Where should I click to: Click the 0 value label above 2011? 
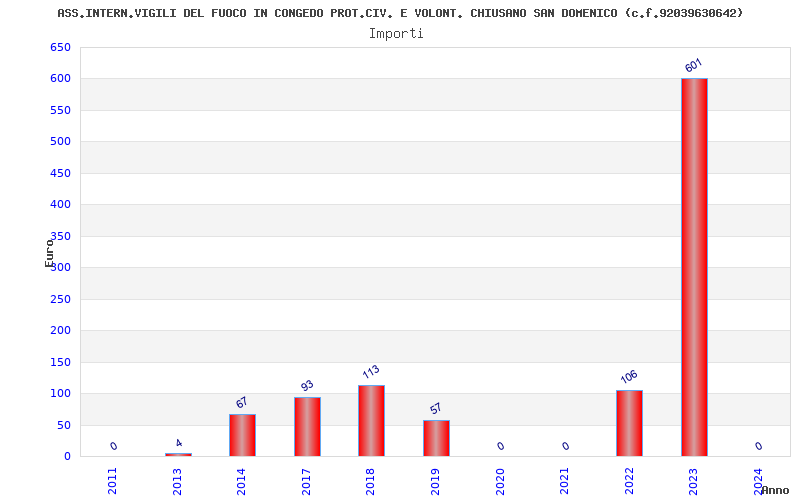click(x=114, y=446)
